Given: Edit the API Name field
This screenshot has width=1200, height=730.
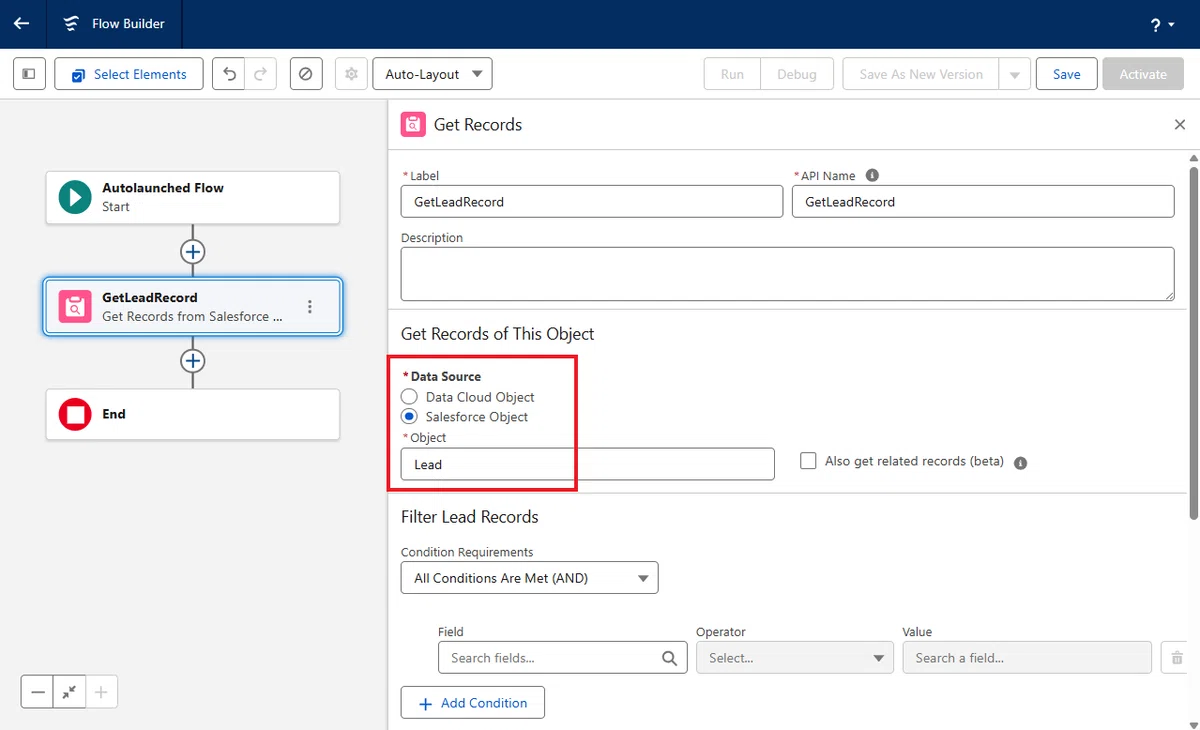Looking at the screenshot, I should pyautogui.click(x=983, y=201).
